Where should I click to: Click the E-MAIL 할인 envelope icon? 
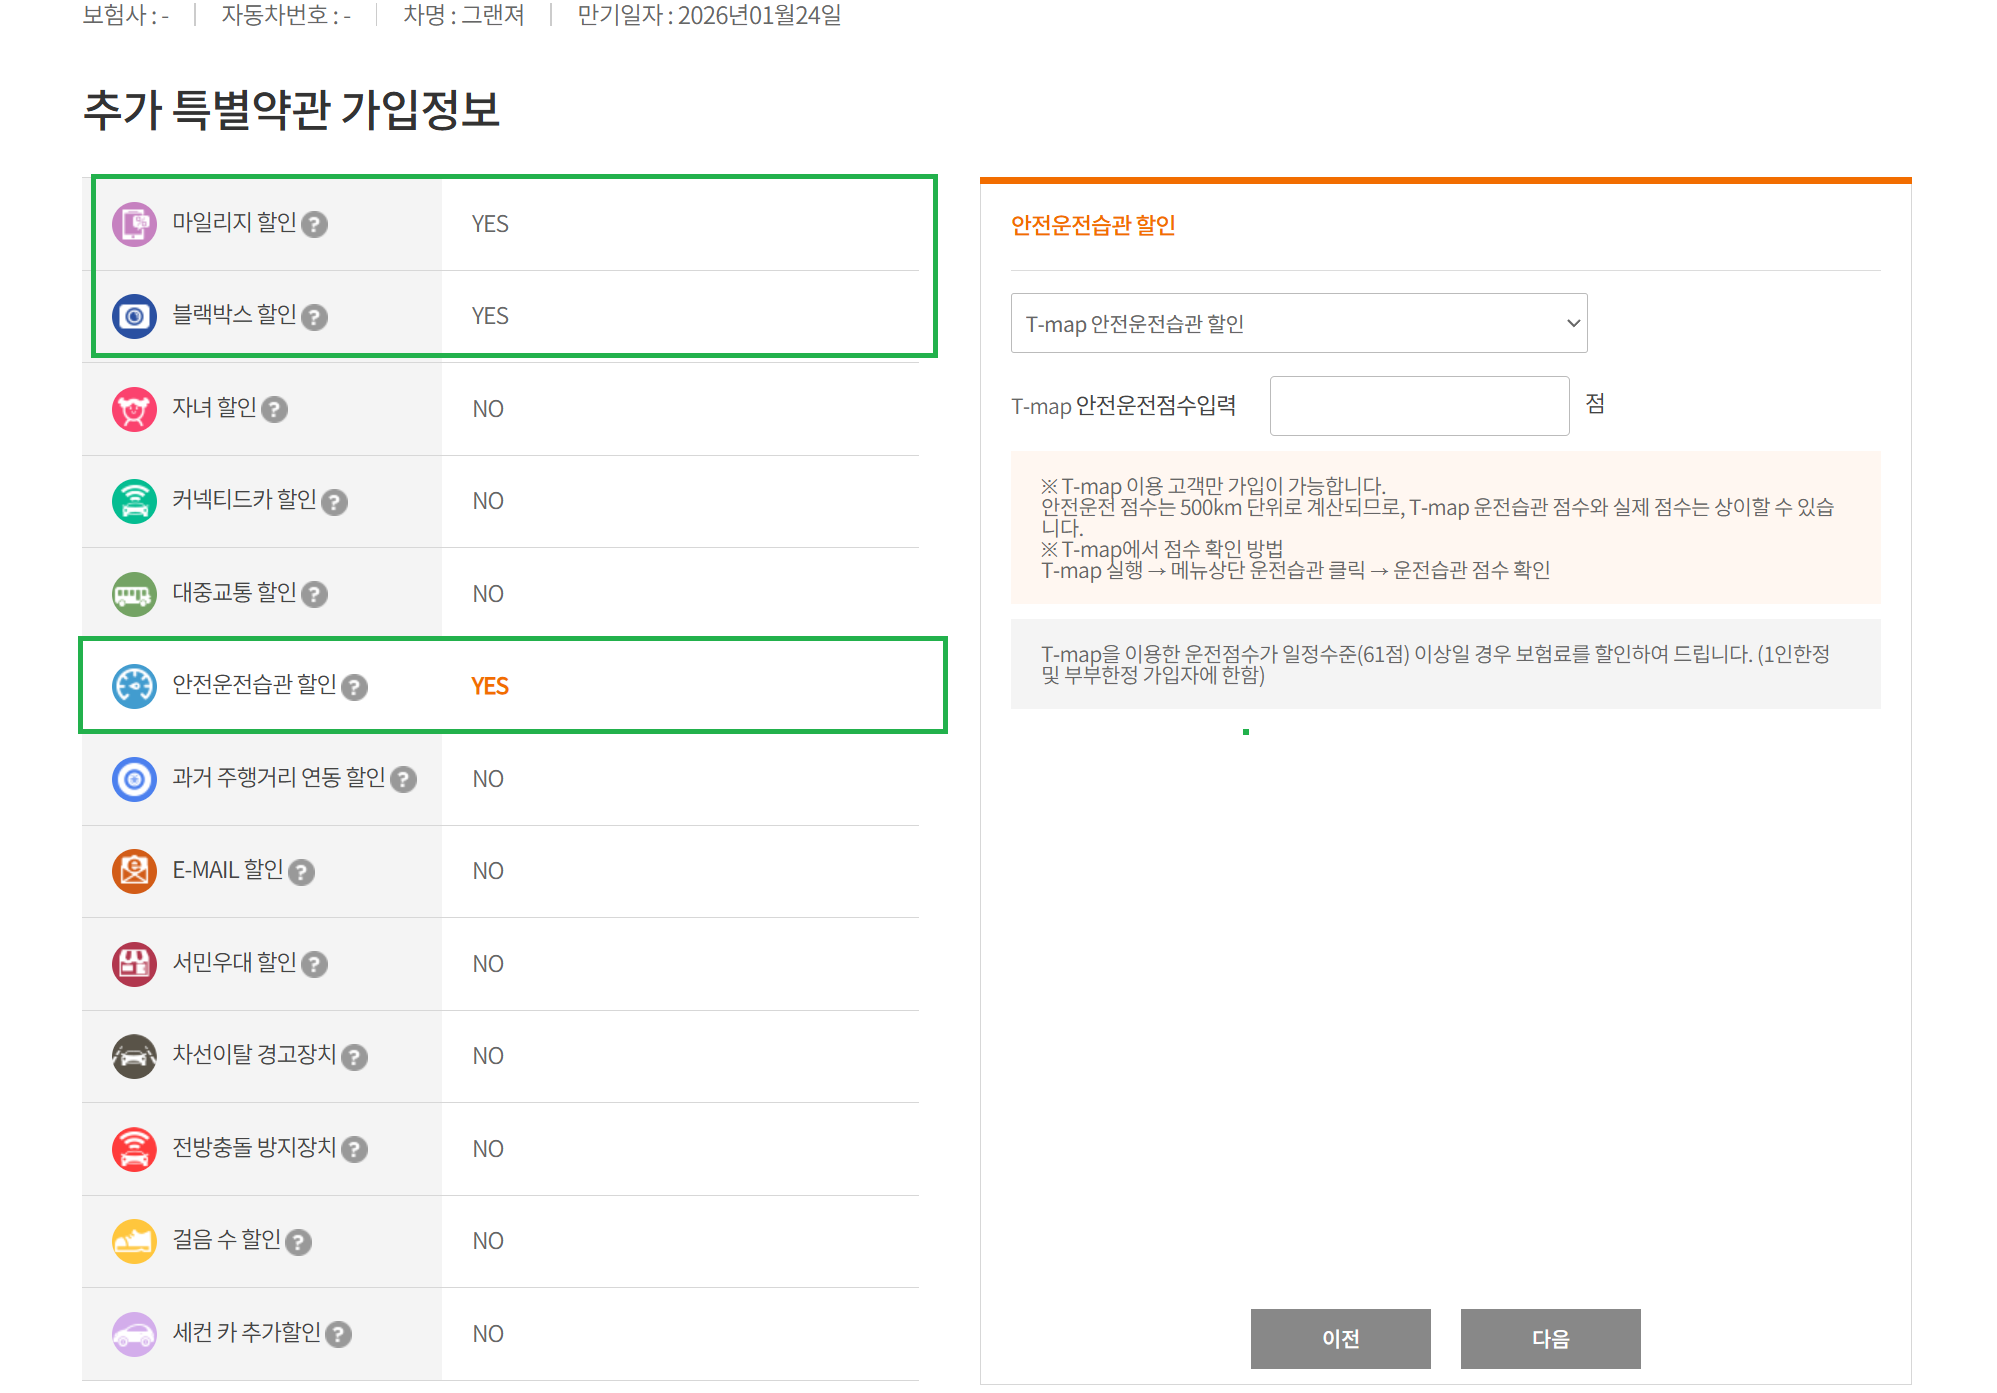[134, 871]
